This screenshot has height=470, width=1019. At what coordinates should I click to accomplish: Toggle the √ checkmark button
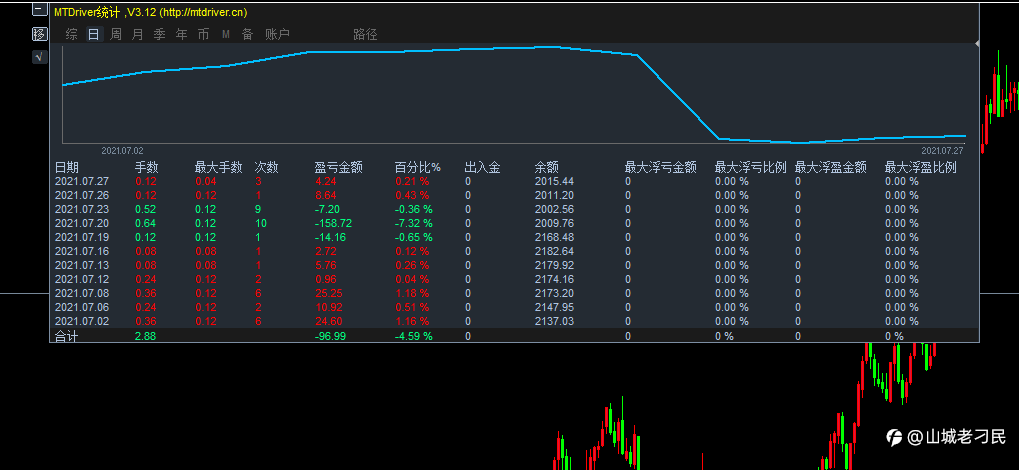tap(40, 57)
